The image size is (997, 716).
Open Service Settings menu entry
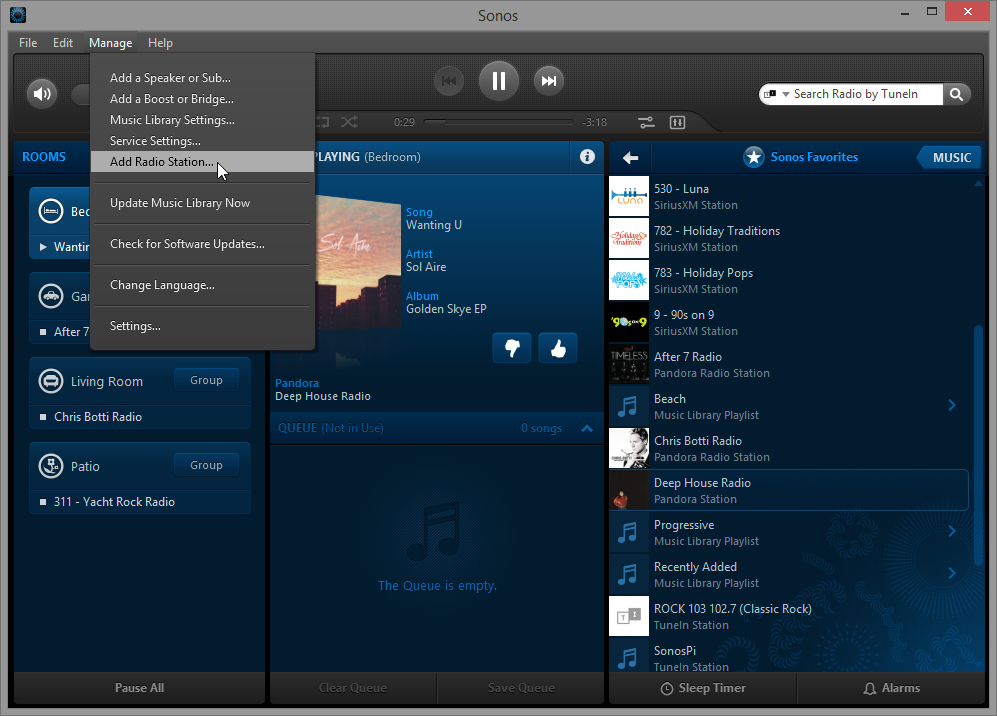click(202, 141)
